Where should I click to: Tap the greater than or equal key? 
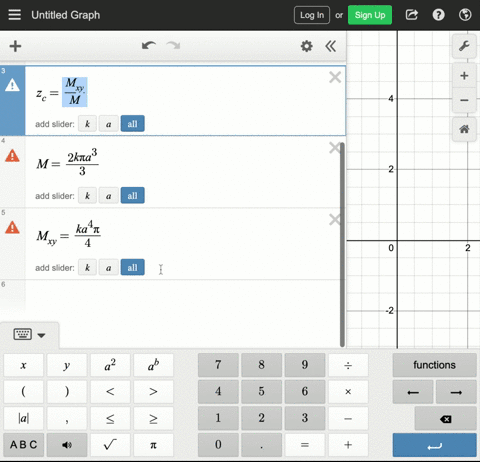coord(153,418)
